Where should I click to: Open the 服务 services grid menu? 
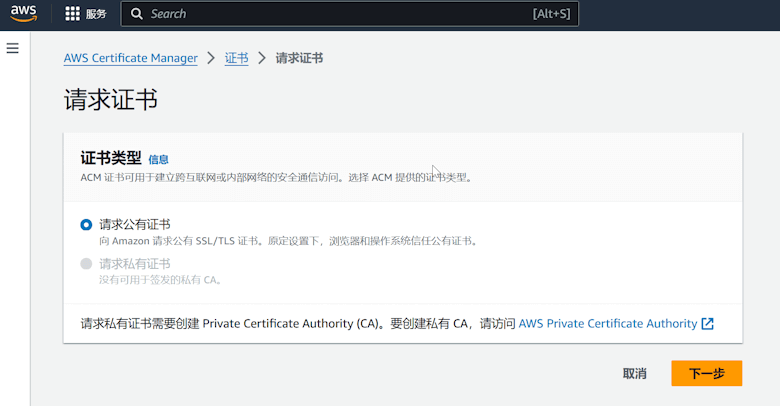[86, 14]
